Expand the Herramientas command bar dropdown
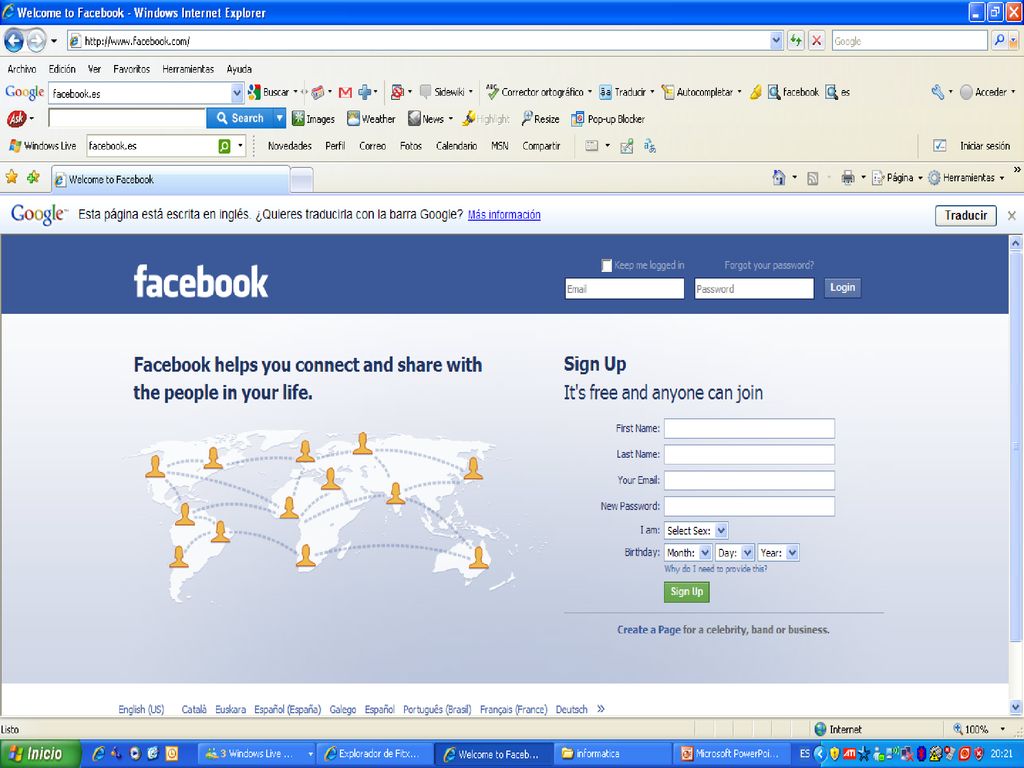Viewport: 1024px width, 768px height. tap(1002, 178)
